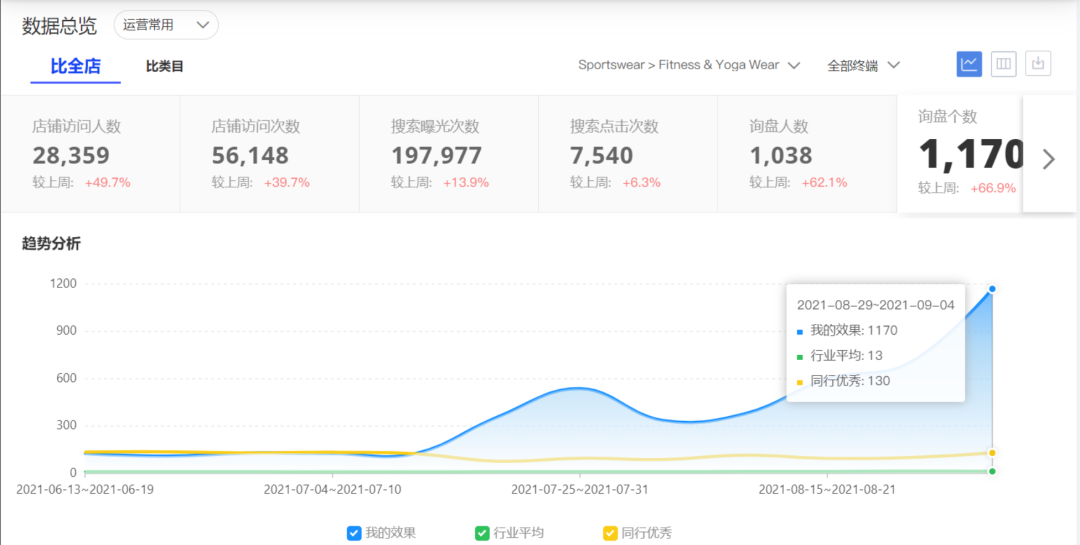Click the download data icon
The image size is (1080, 545).
click(x=1038, y=64)
